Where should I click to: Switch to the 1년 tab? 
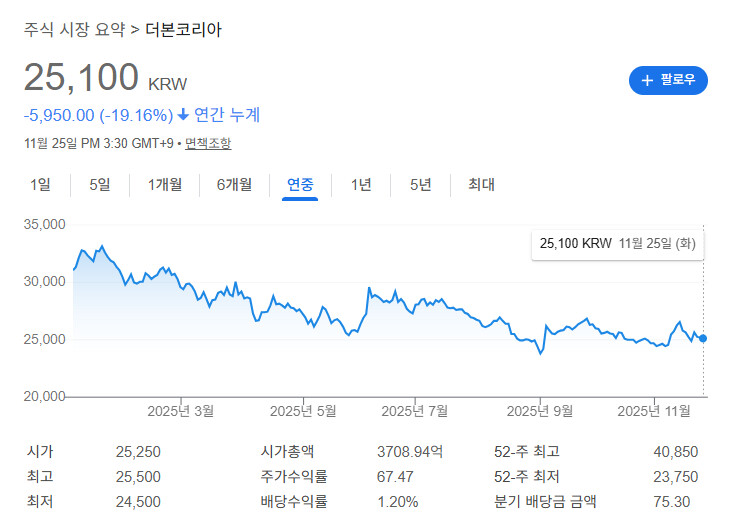pyautogui.click(x=361, y=184)
